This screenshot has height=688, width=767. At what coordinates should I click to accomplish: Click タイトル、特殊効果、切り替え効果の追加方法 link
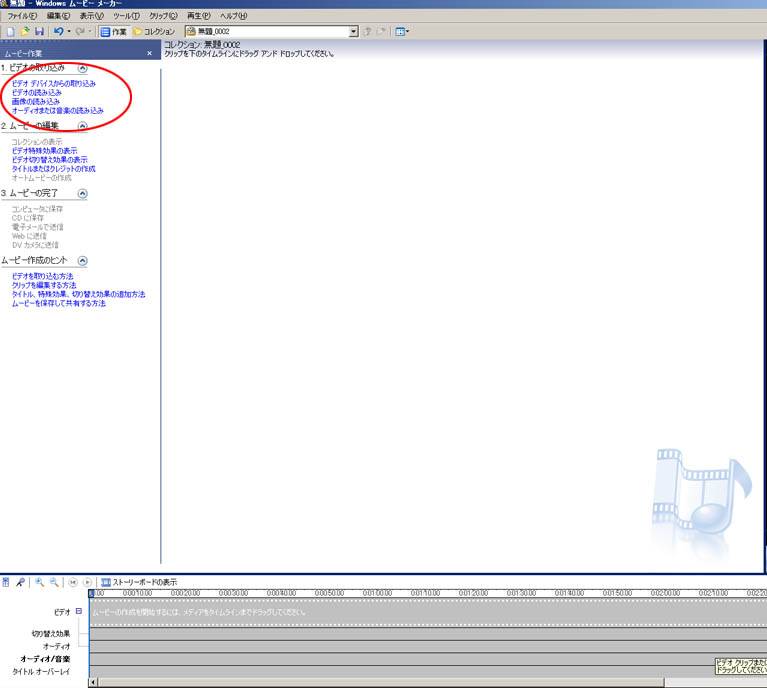(79, 294)
